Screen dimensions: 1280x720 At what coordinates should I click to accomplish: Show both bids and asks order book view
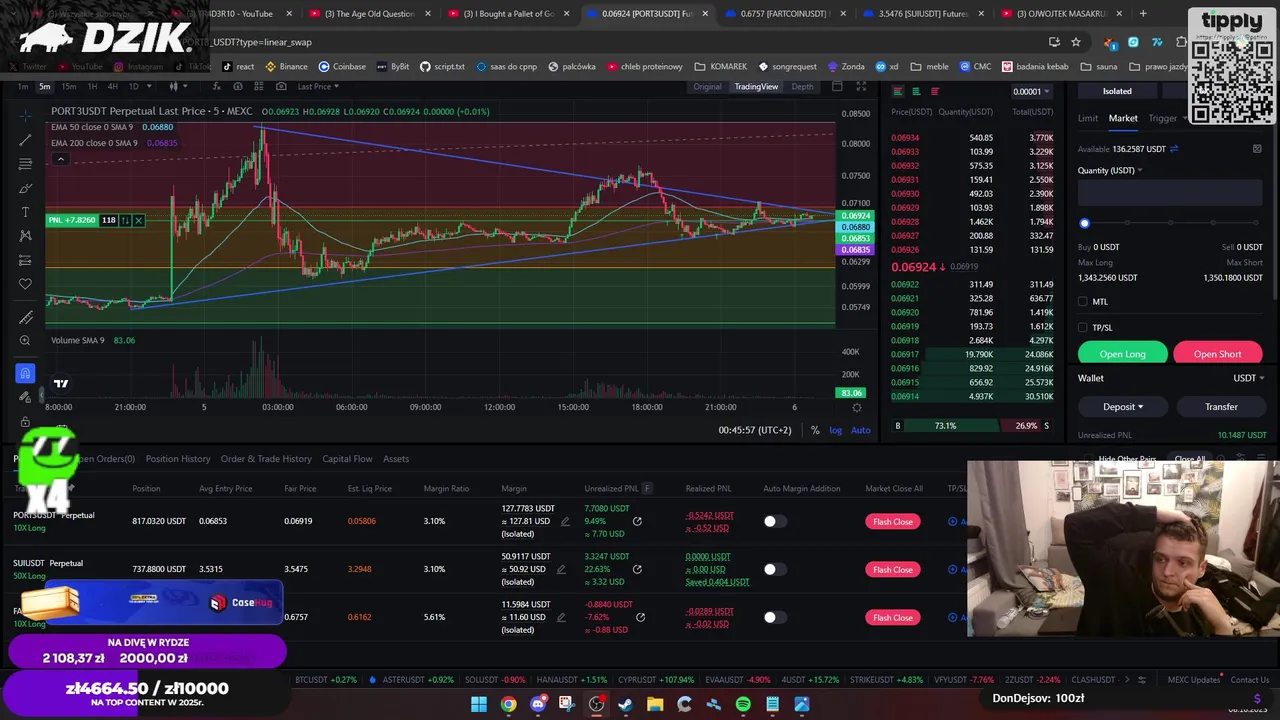click(898, 91)
